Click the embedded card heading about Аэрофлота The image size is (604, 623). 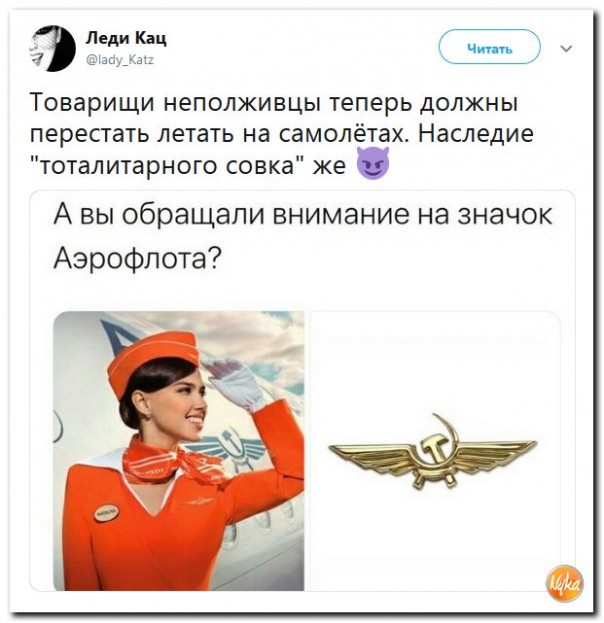pos(303,236)
